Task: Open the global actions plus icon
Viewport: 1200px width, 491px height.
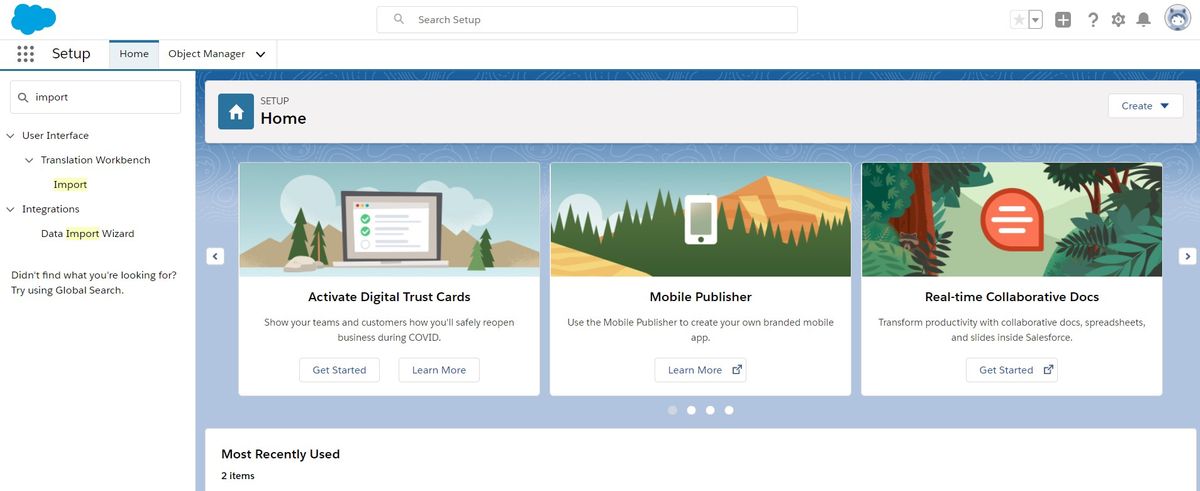Action: (x=1063, y=20)
